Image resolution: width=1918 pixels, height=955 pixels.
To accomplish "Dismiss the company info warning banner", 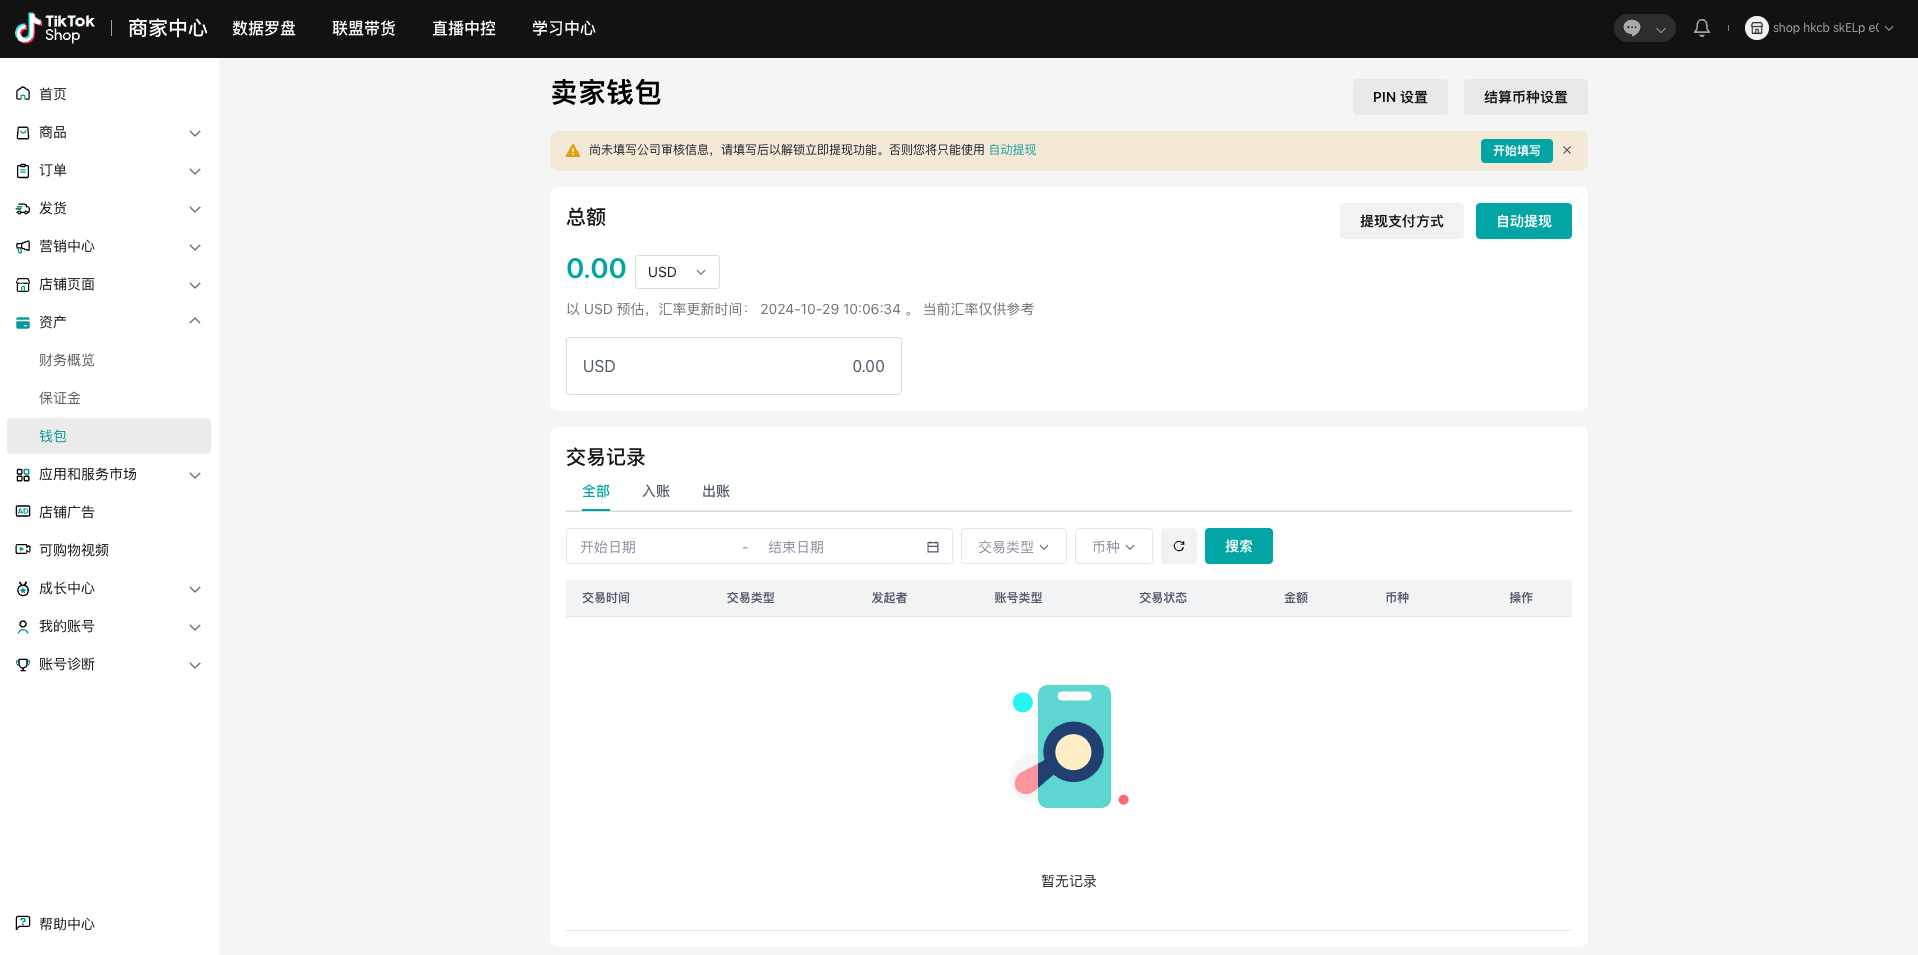I will (1567, 150).
